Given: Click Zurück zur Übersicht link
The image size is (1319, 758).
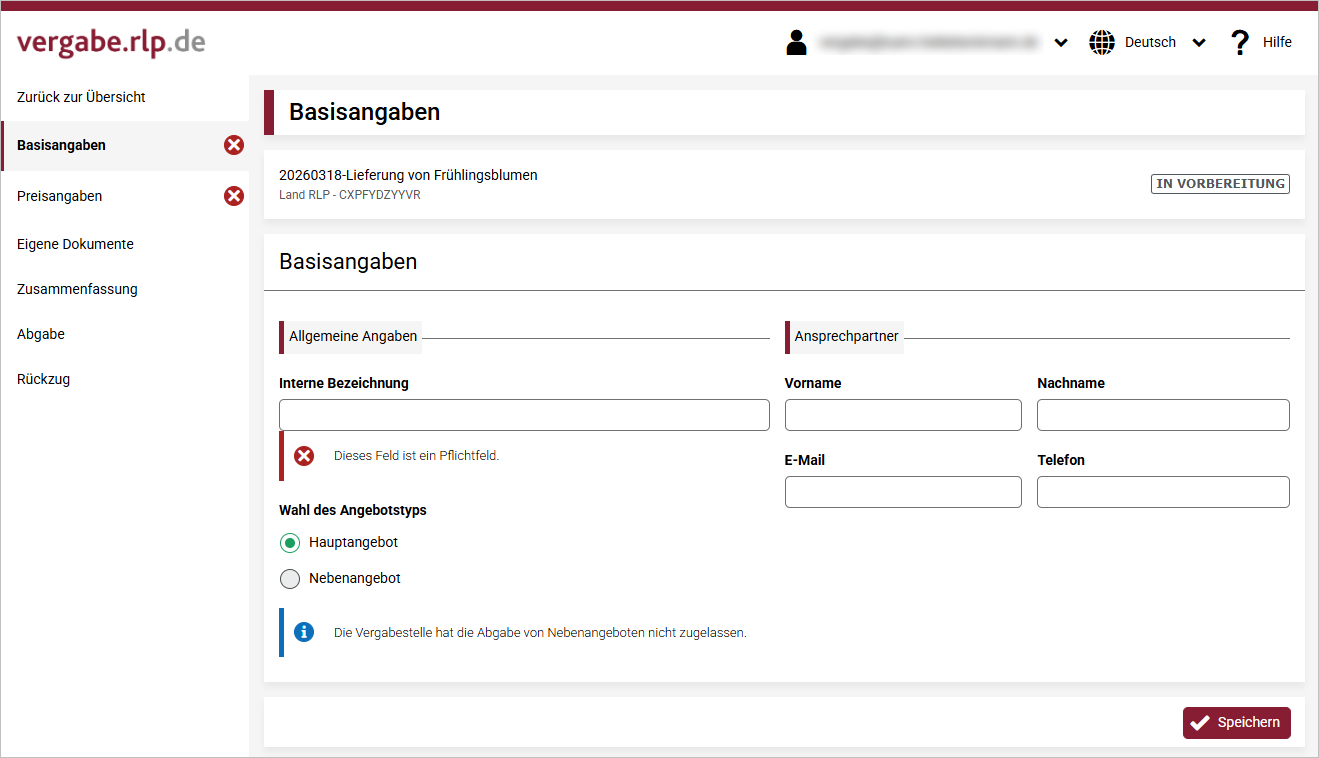Looking at the screenshot, I should coord(81,97).
